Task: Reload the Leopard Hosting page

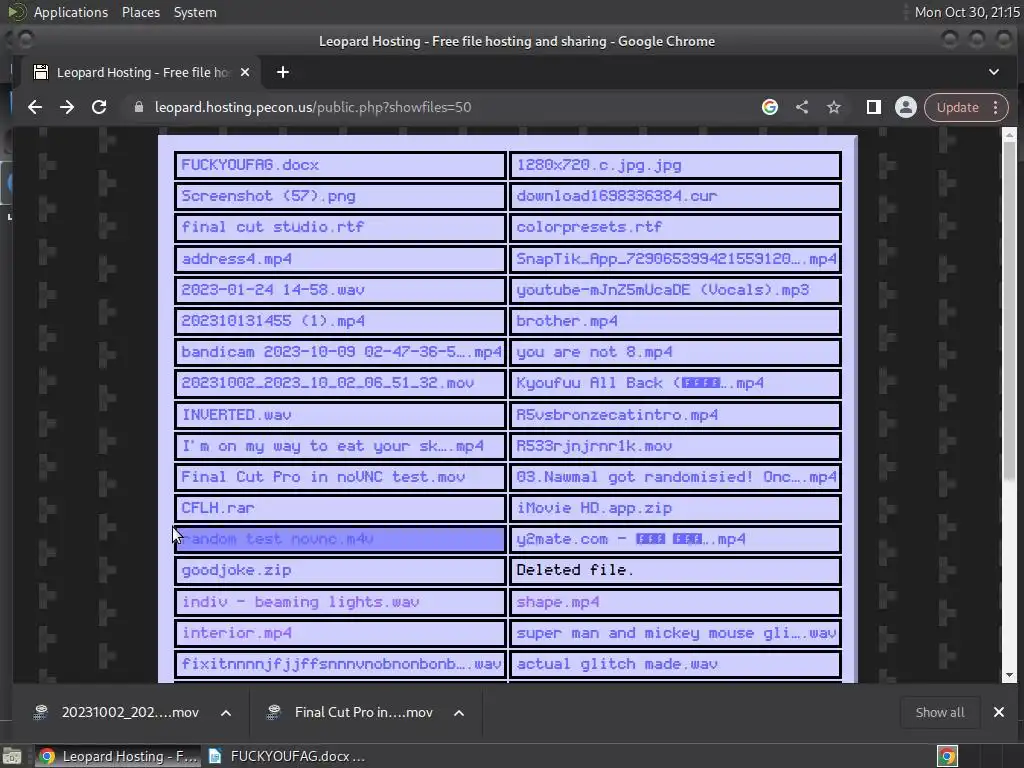Action: pos(99,107)
